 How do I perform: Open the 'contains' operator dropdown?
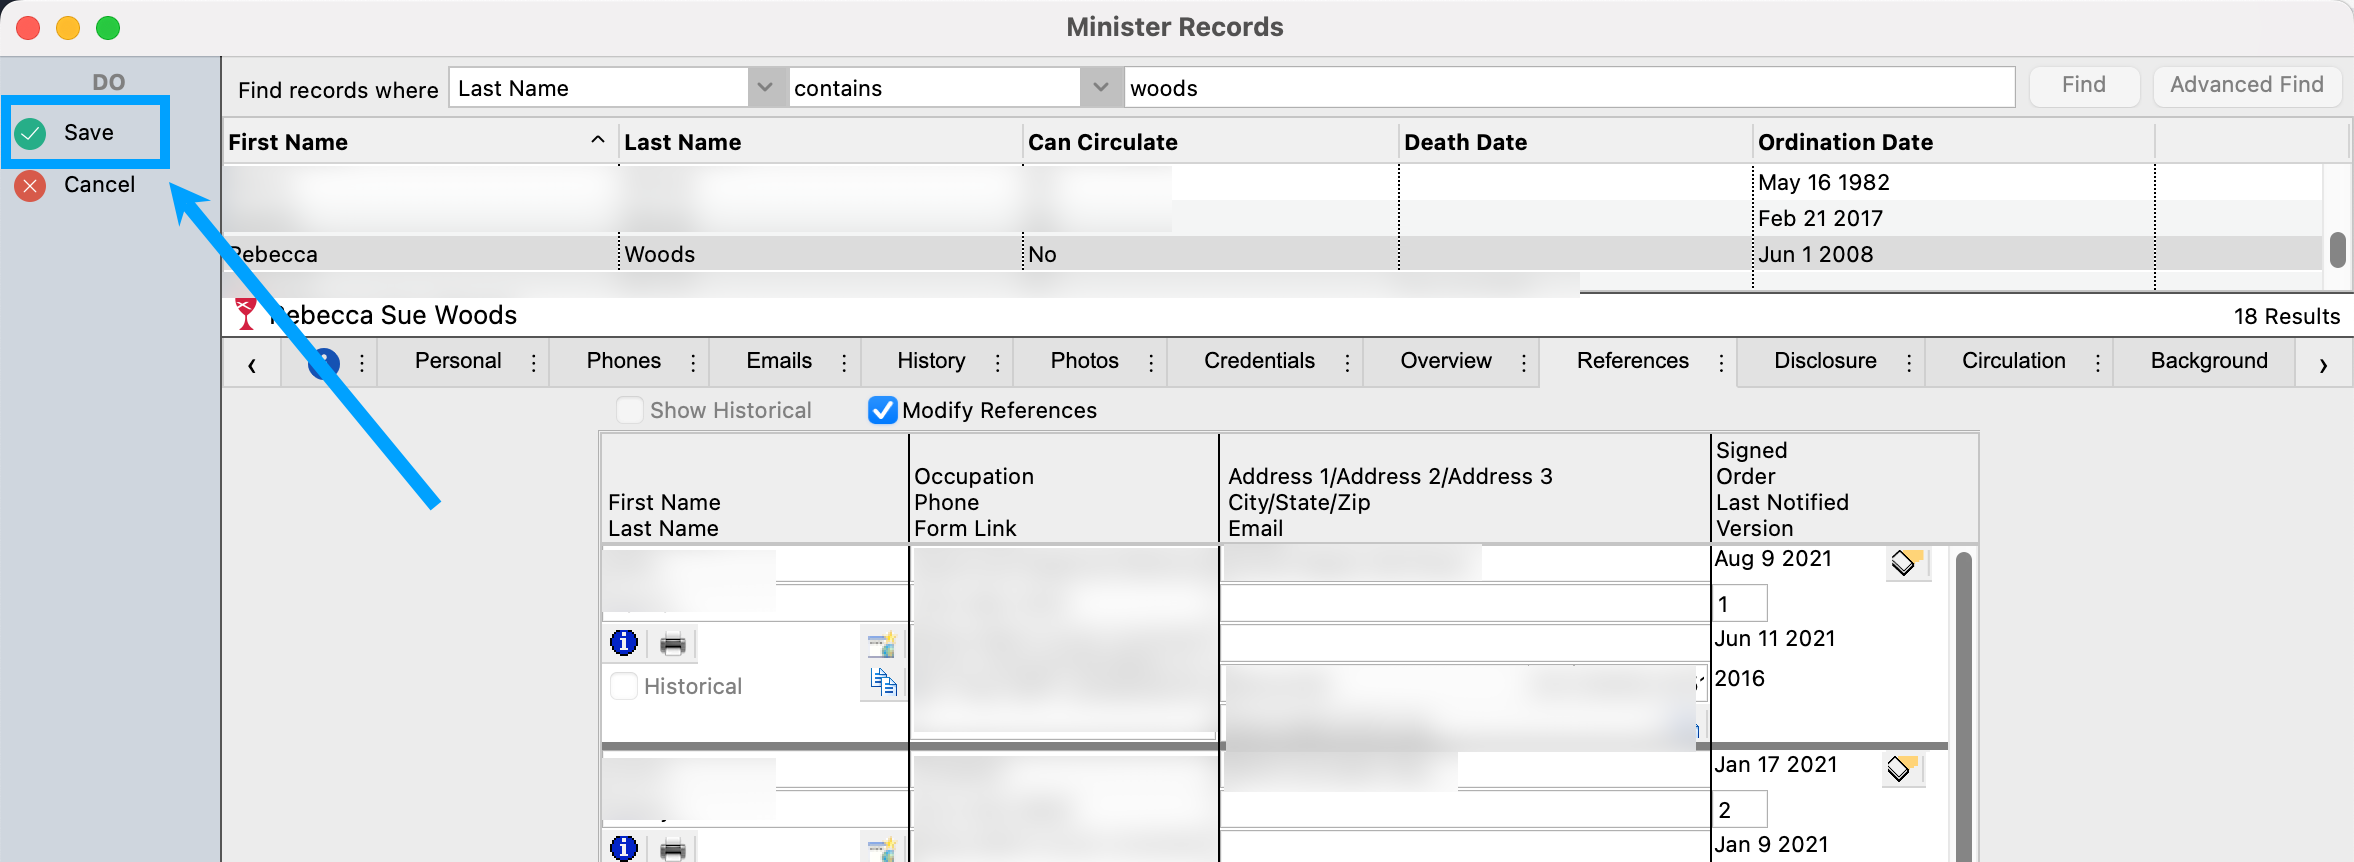[x=1100, y=88]
